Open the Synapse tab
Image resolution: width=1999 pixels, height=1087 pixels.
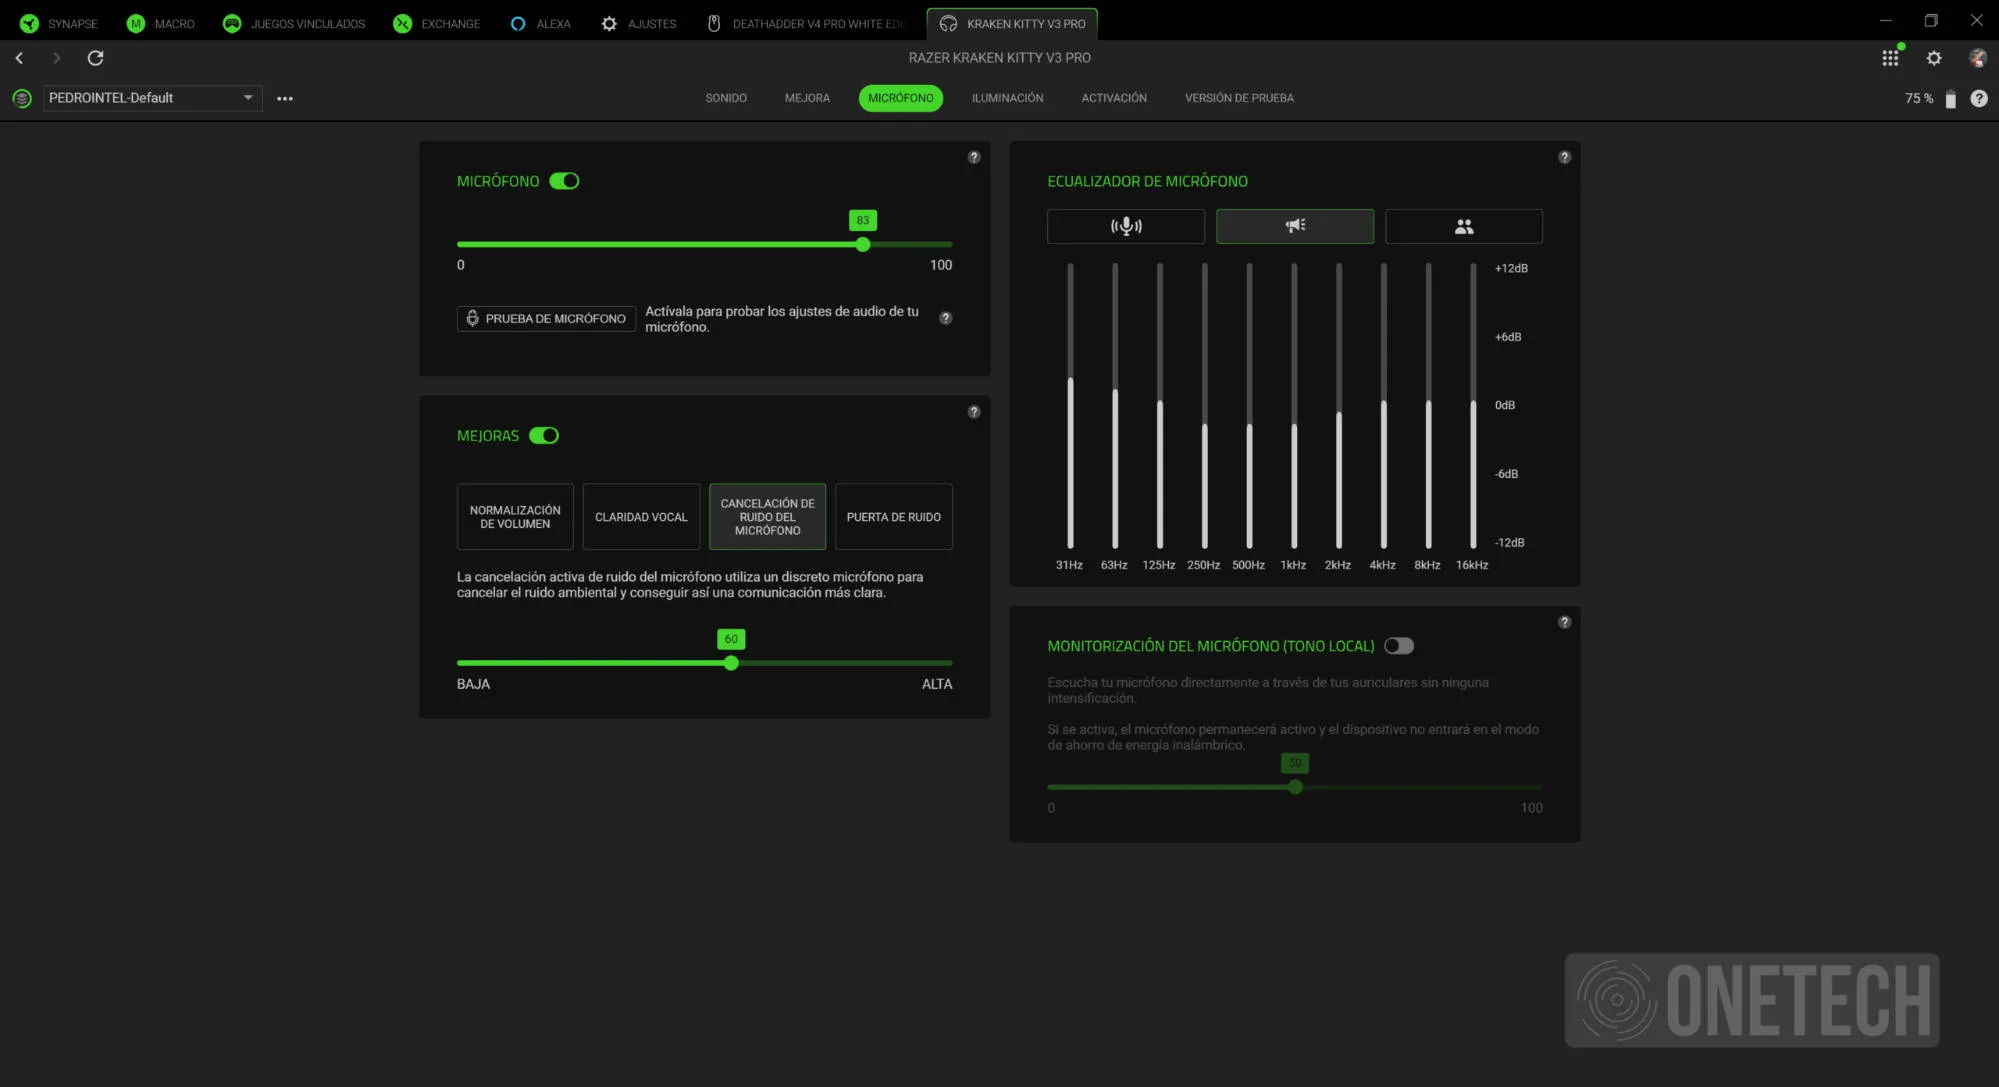[x=59, y=23]
